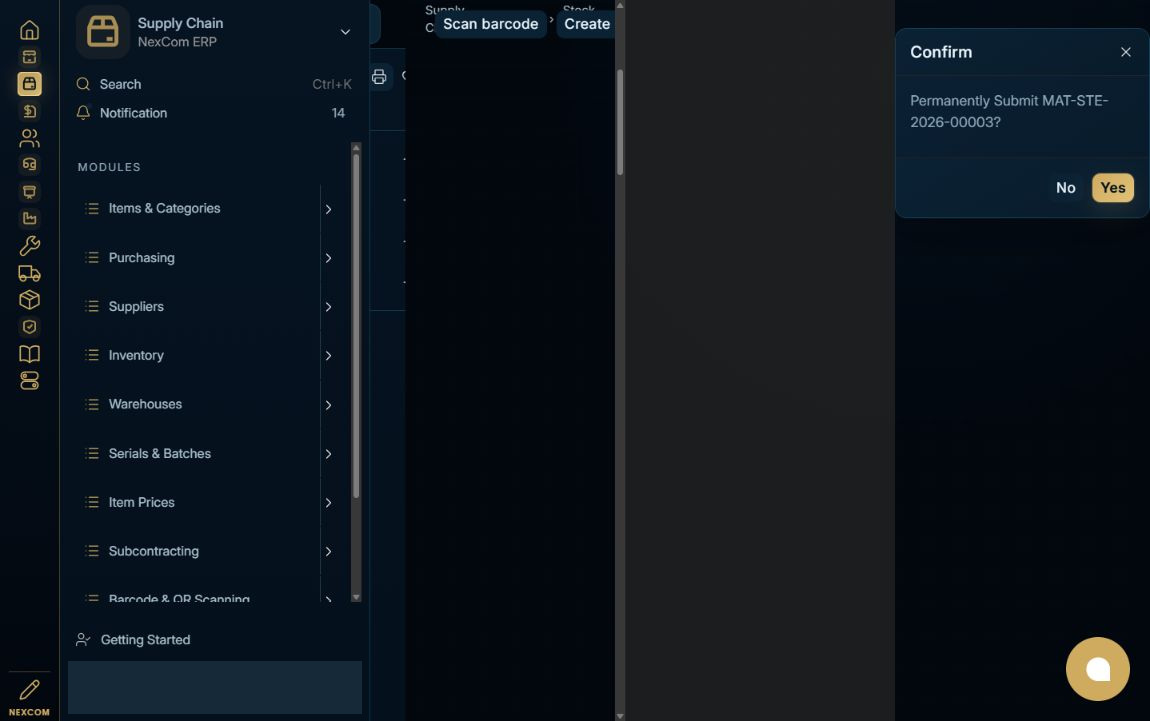The height and width of the screenshot is (721, 1150).
Task: Open Getting Started link
Action: (x=145, y=640)
